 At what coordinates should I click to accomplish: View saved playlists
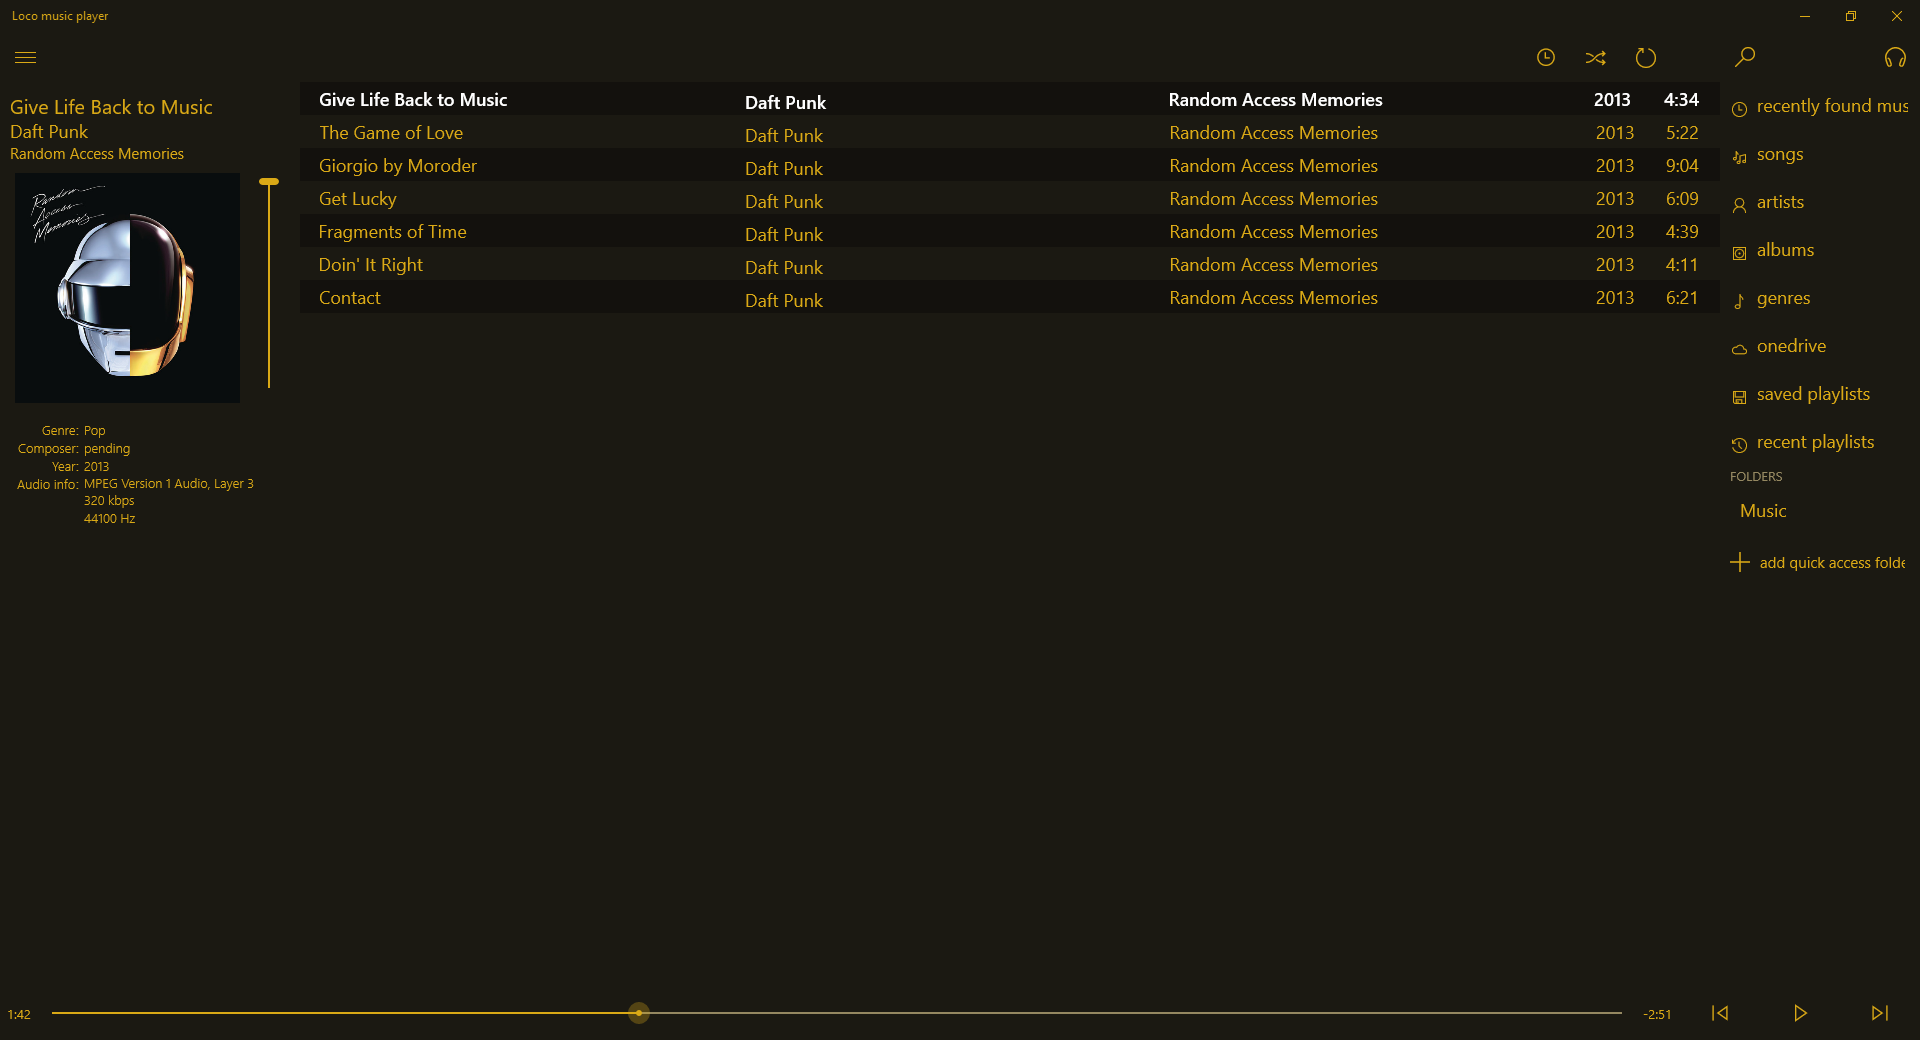point(1812,394)
